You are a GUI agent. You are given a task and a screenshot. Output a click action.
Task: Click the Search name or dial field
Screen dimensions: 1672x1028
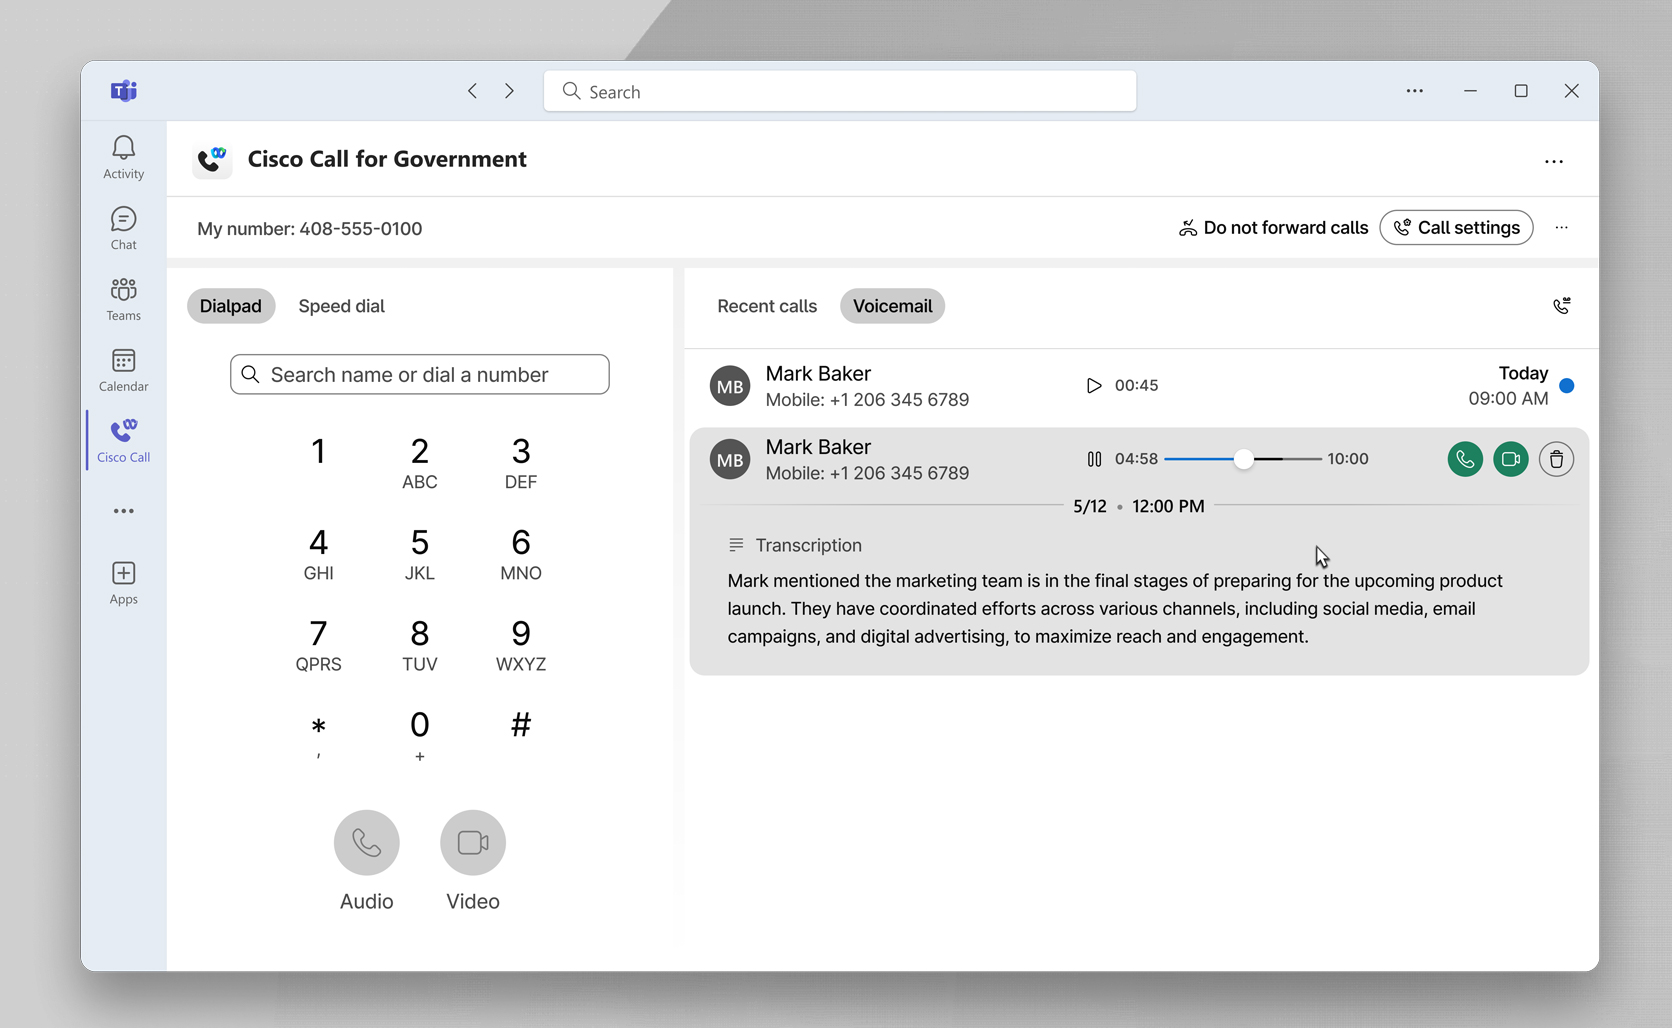click(x=420, y=375)
